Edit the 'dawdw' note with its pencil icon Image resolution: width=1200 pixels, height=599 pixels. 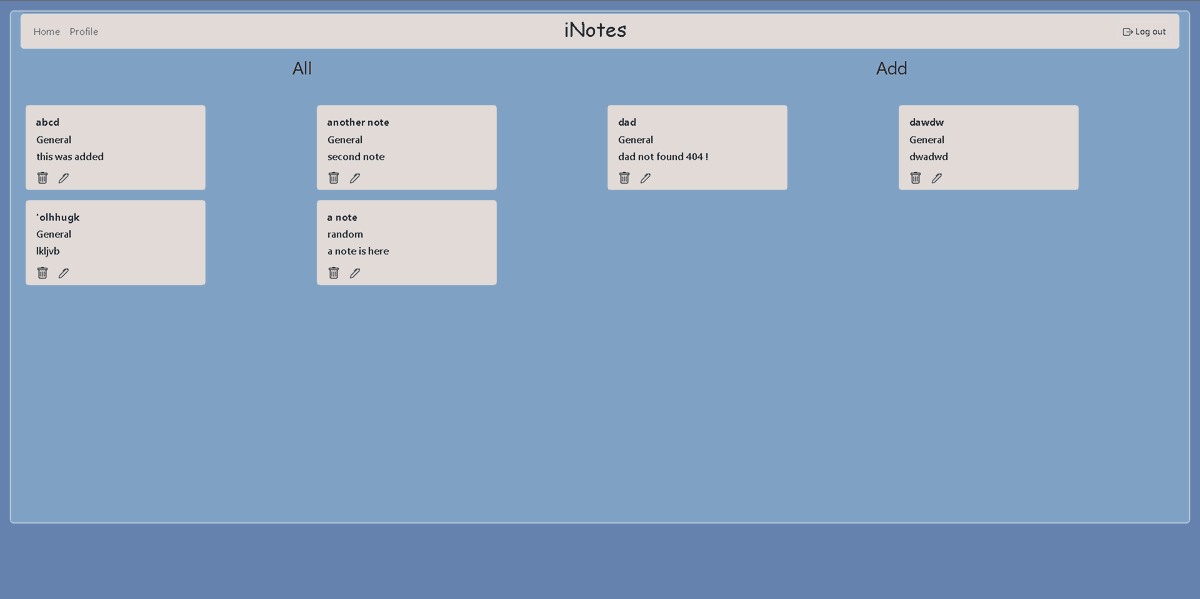[x=937, y=178]
